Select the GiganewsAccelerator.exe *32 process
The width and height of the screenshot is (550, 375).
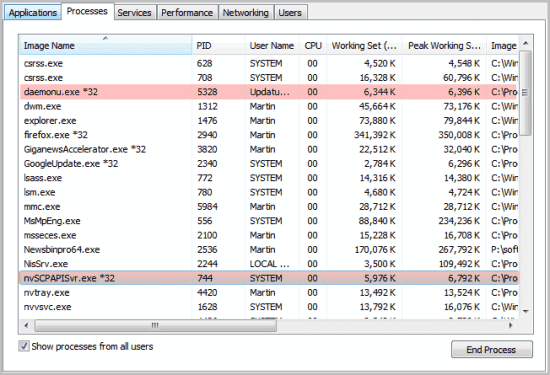point(269,149)
